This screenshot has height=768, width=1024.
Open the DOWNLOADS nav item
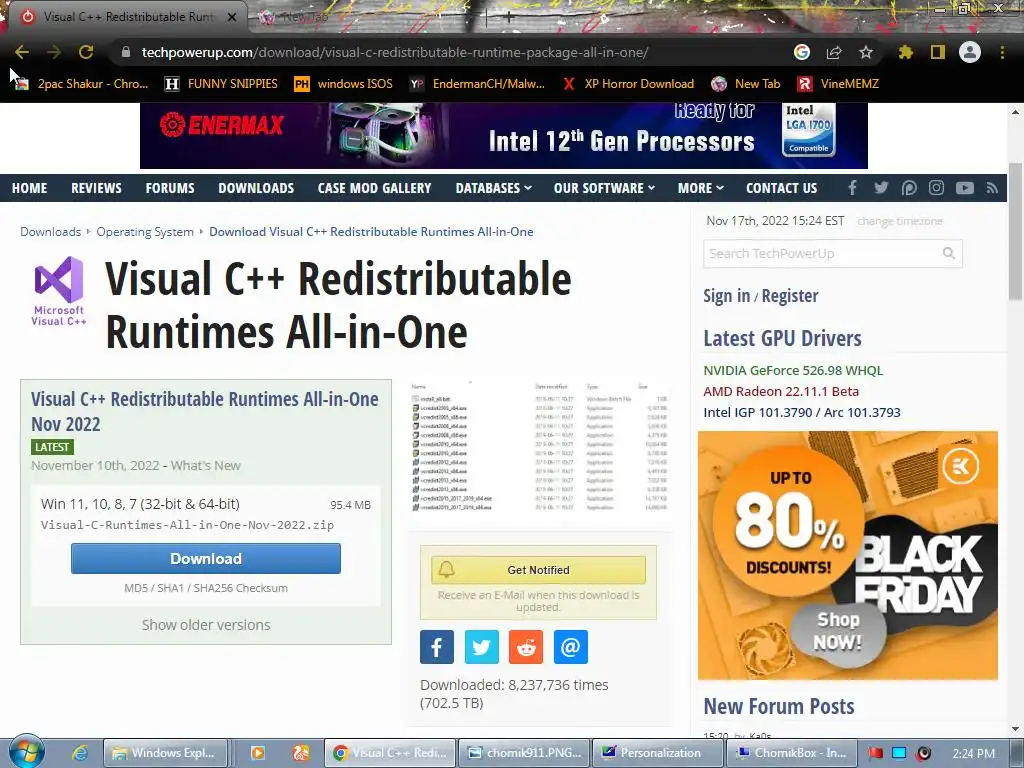(x=256, y=188)
